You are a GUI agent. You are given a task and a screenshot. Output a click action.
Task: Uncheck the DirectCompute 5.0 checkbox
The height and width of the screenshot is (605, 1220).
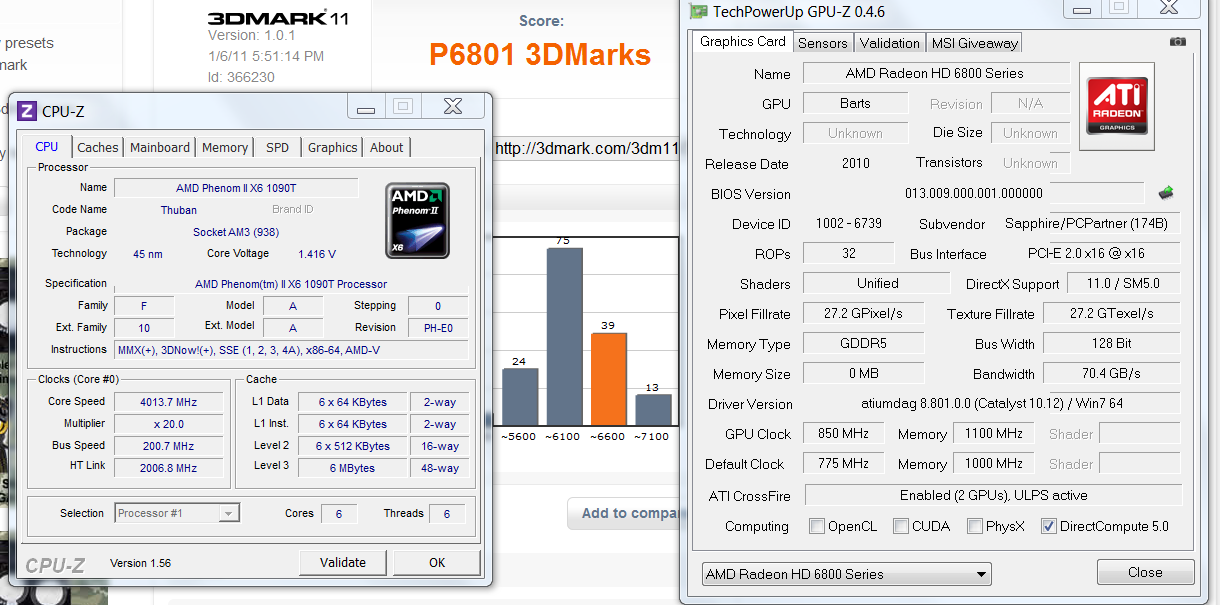click(x=1049, y=526)
